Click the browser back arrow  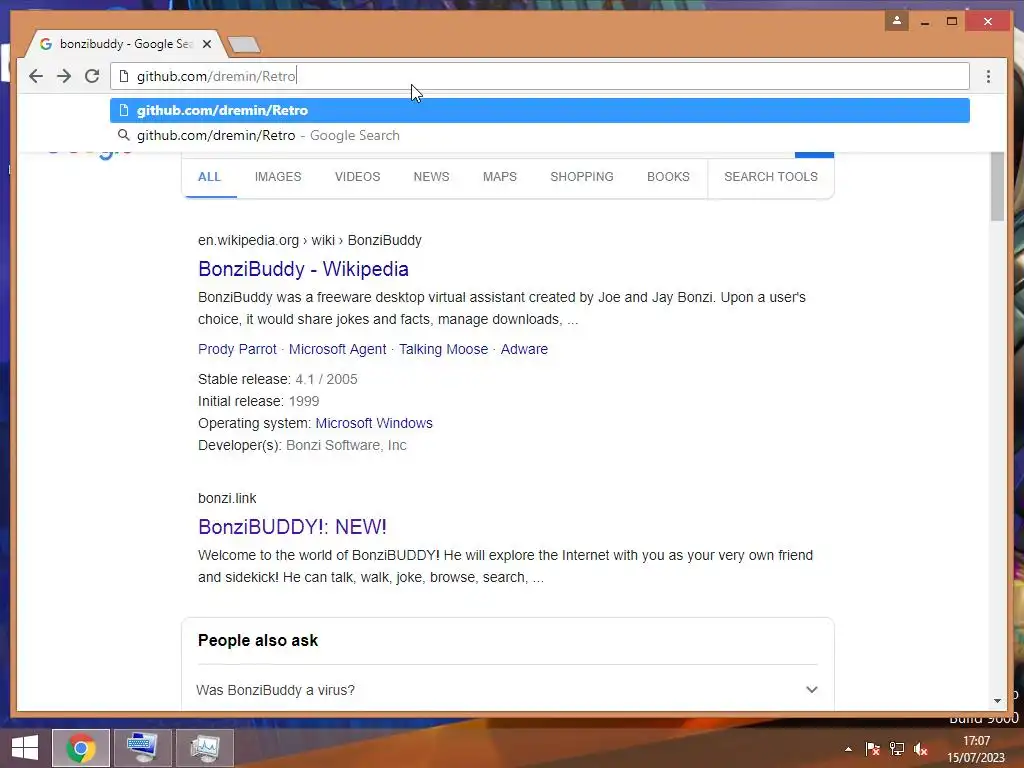[36, 76]
